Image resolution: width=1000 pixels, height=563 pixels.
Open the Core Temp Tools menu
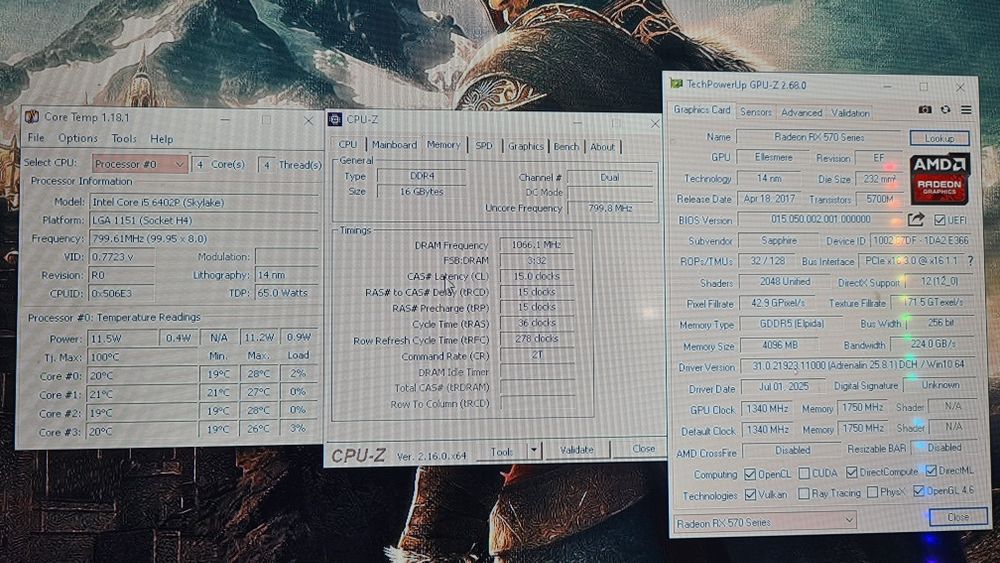click(124, 138)
